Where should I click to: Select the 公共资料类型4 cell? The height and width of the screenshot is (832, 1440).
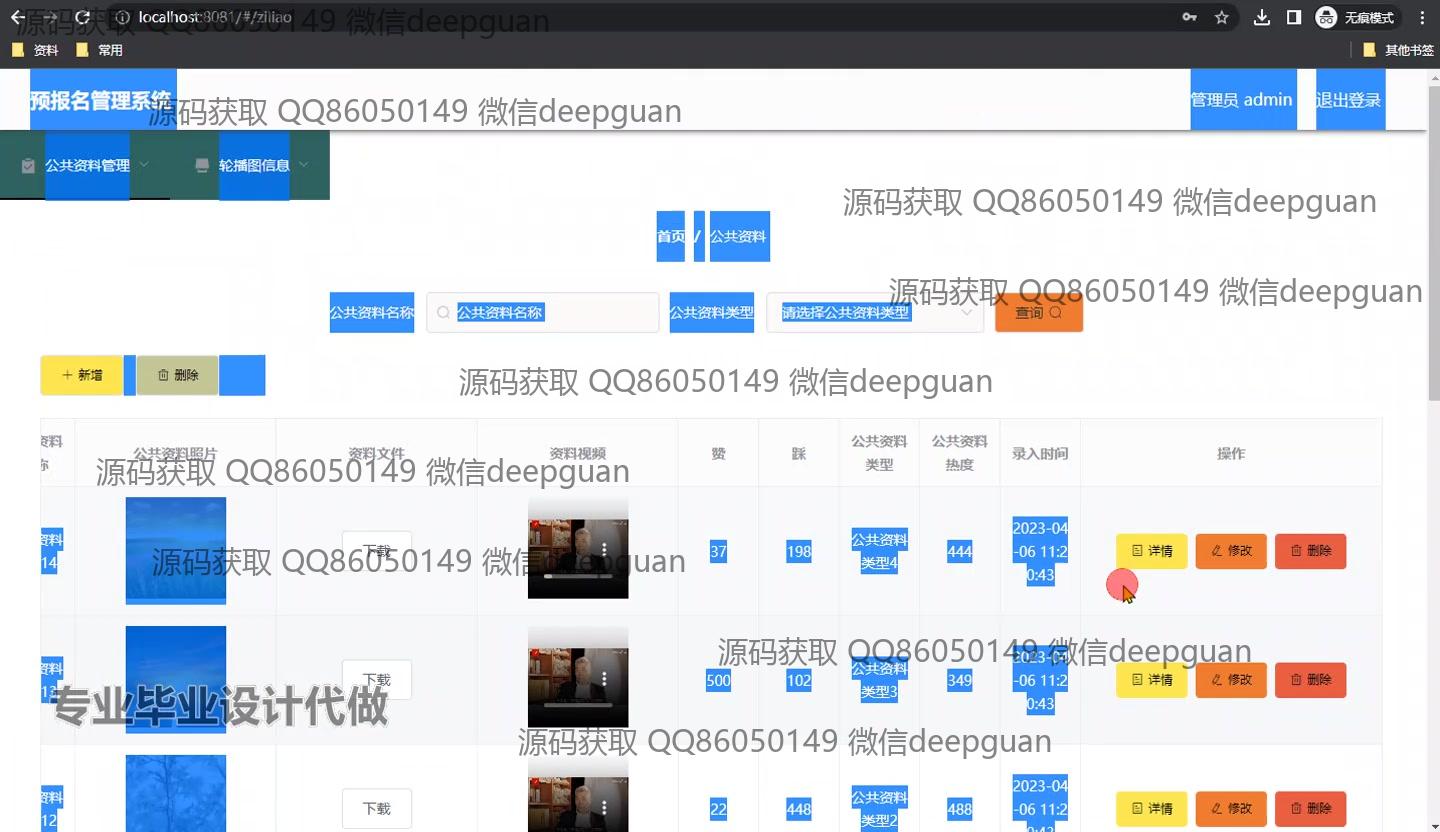pyautogui.click(x=879, y=551)
